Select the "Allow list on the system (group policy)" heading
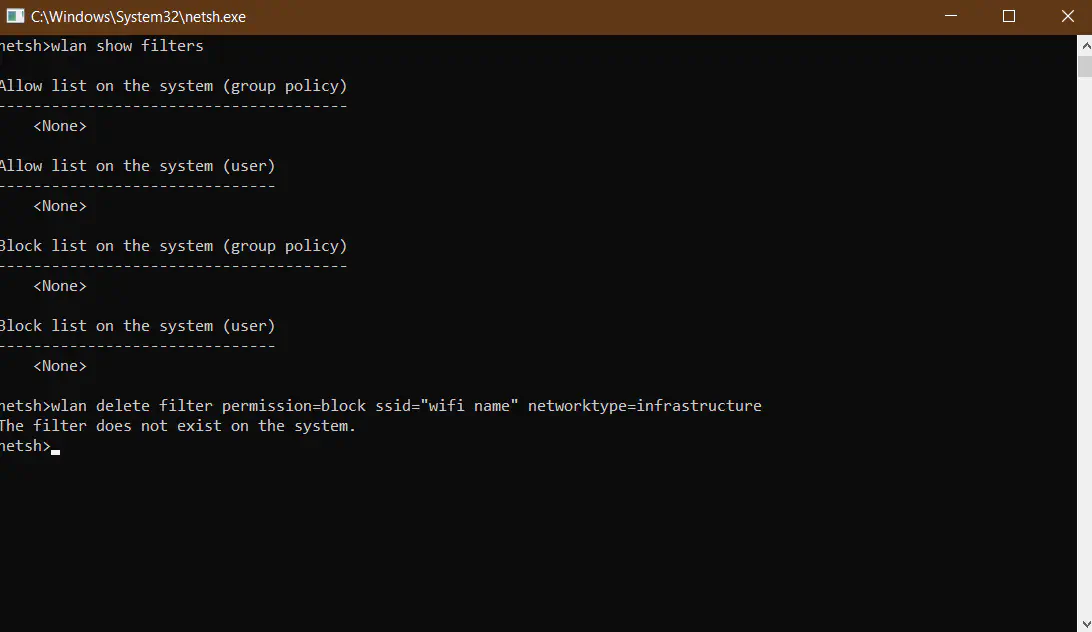This screenshot has width=1092, height=632. pyautogui.click(x=172, y=86)
